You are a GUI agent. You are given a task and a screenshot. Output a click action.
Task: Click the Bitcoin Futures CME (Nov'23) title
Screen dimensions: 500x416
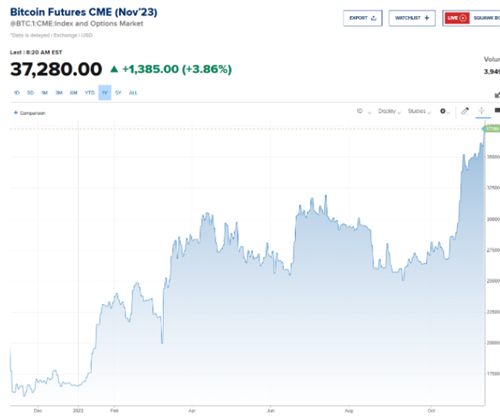pos(84,12)
